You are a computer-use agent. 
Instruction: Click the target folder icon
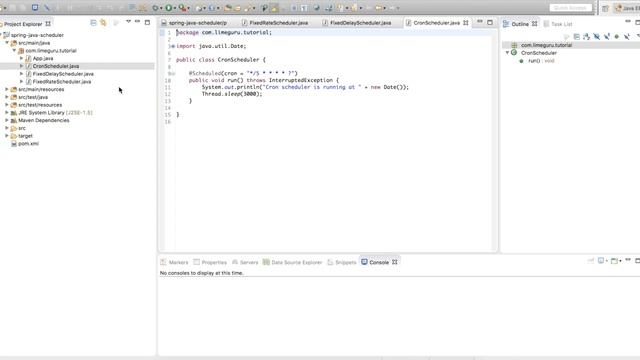(14, 136)
